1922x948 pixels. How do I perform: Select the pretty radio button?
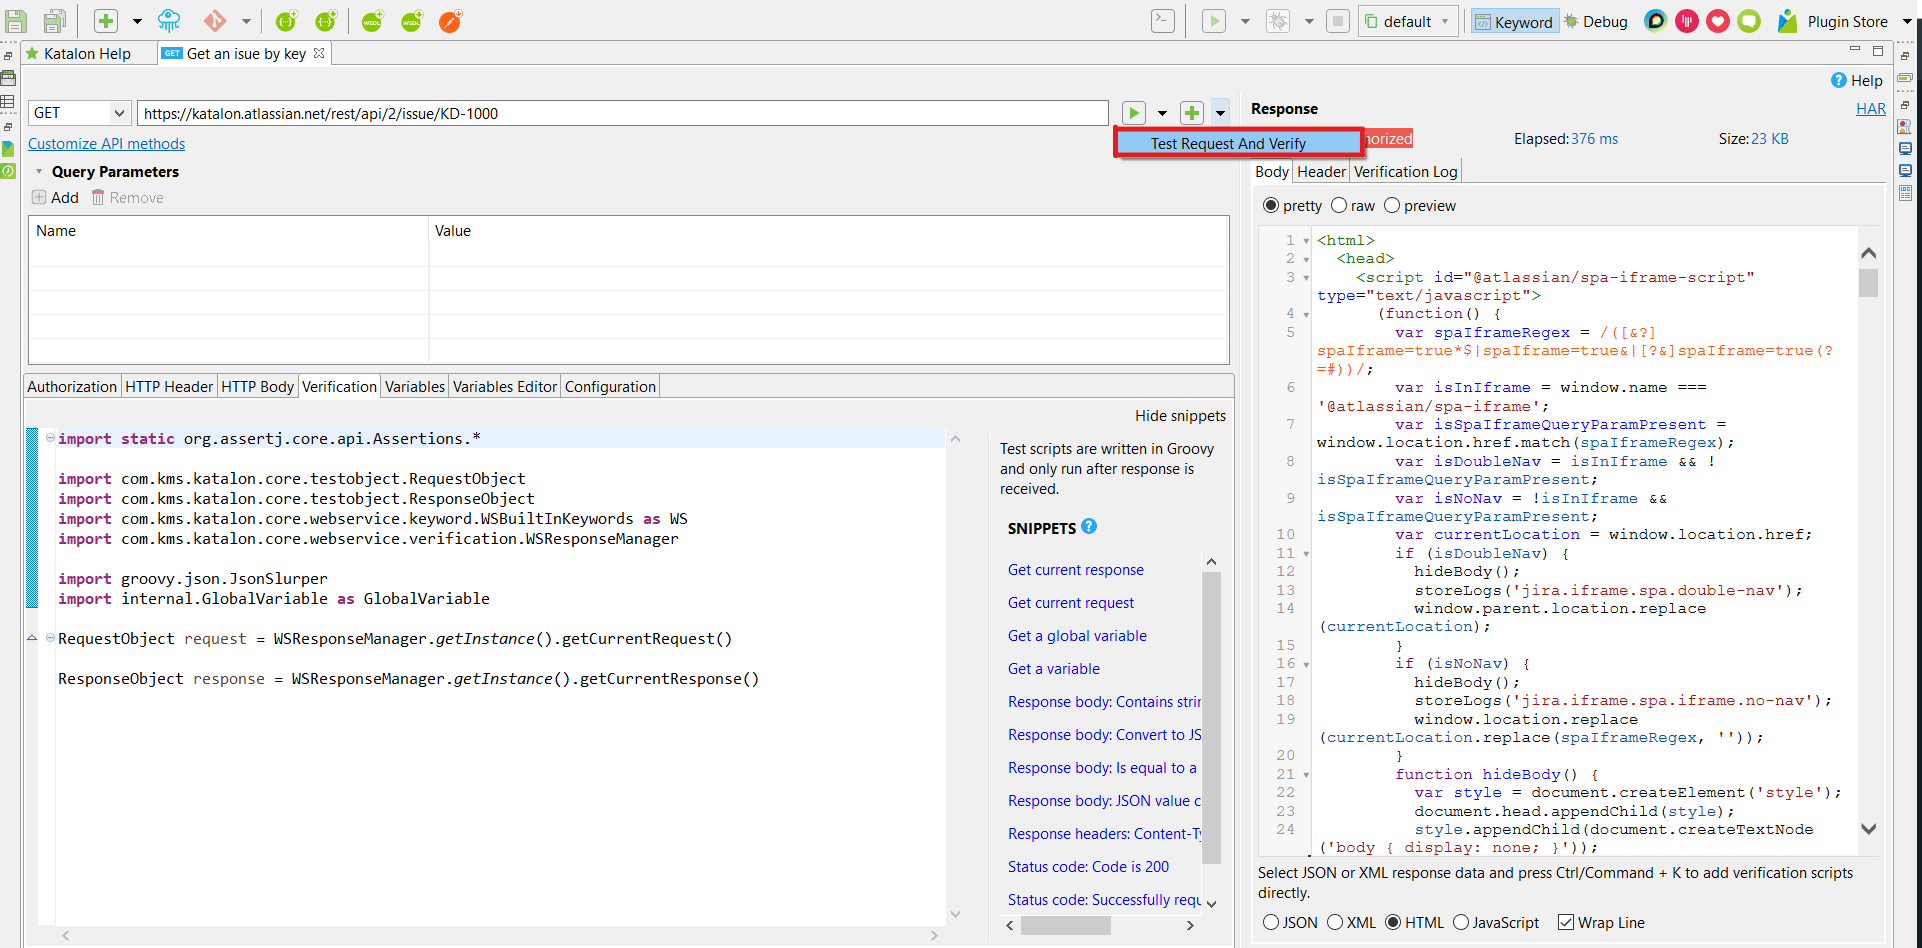click(x=1271, y=205)
